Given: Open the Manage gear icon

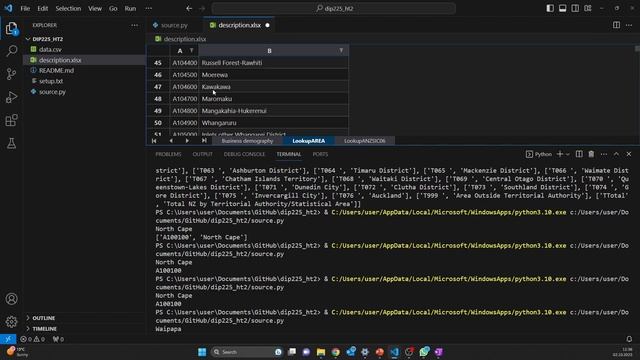Looking at the screenshot, I should pos(11,322).
